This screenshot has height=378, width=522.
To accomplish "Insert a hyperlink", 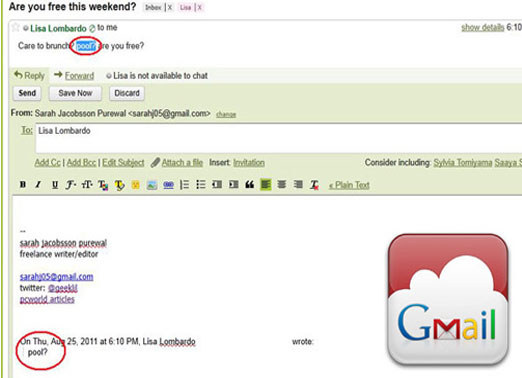I will click(168, 185).
